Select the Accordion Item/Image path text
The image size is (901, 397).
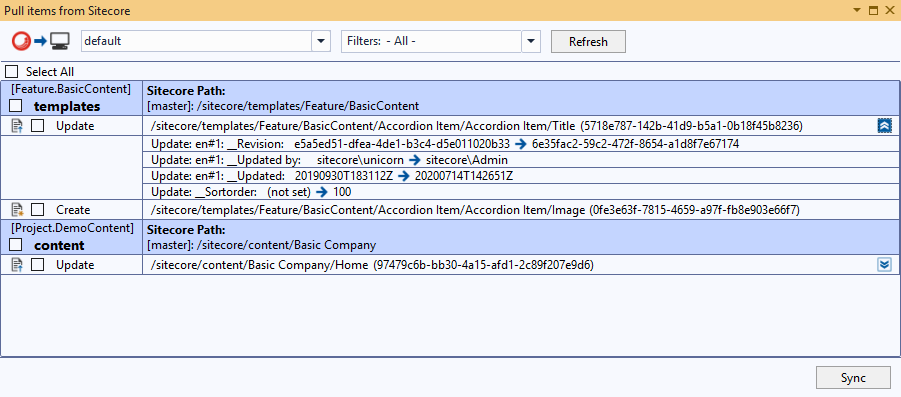475,210
